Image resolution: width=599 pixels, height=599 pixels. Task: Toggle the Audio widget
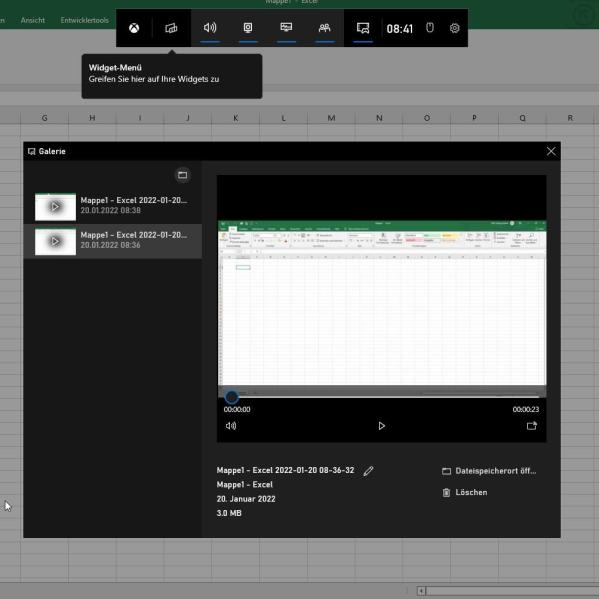210,28
